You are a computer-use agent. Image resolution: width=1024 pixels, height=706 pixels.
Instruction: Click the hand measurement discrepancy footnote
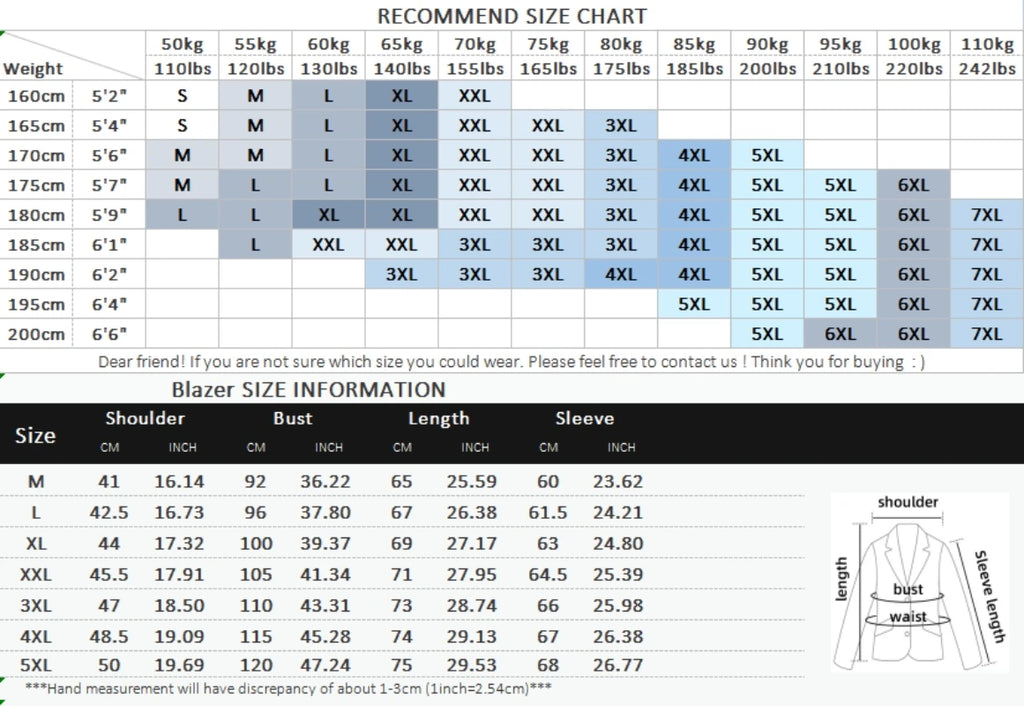tap(288, 689)
